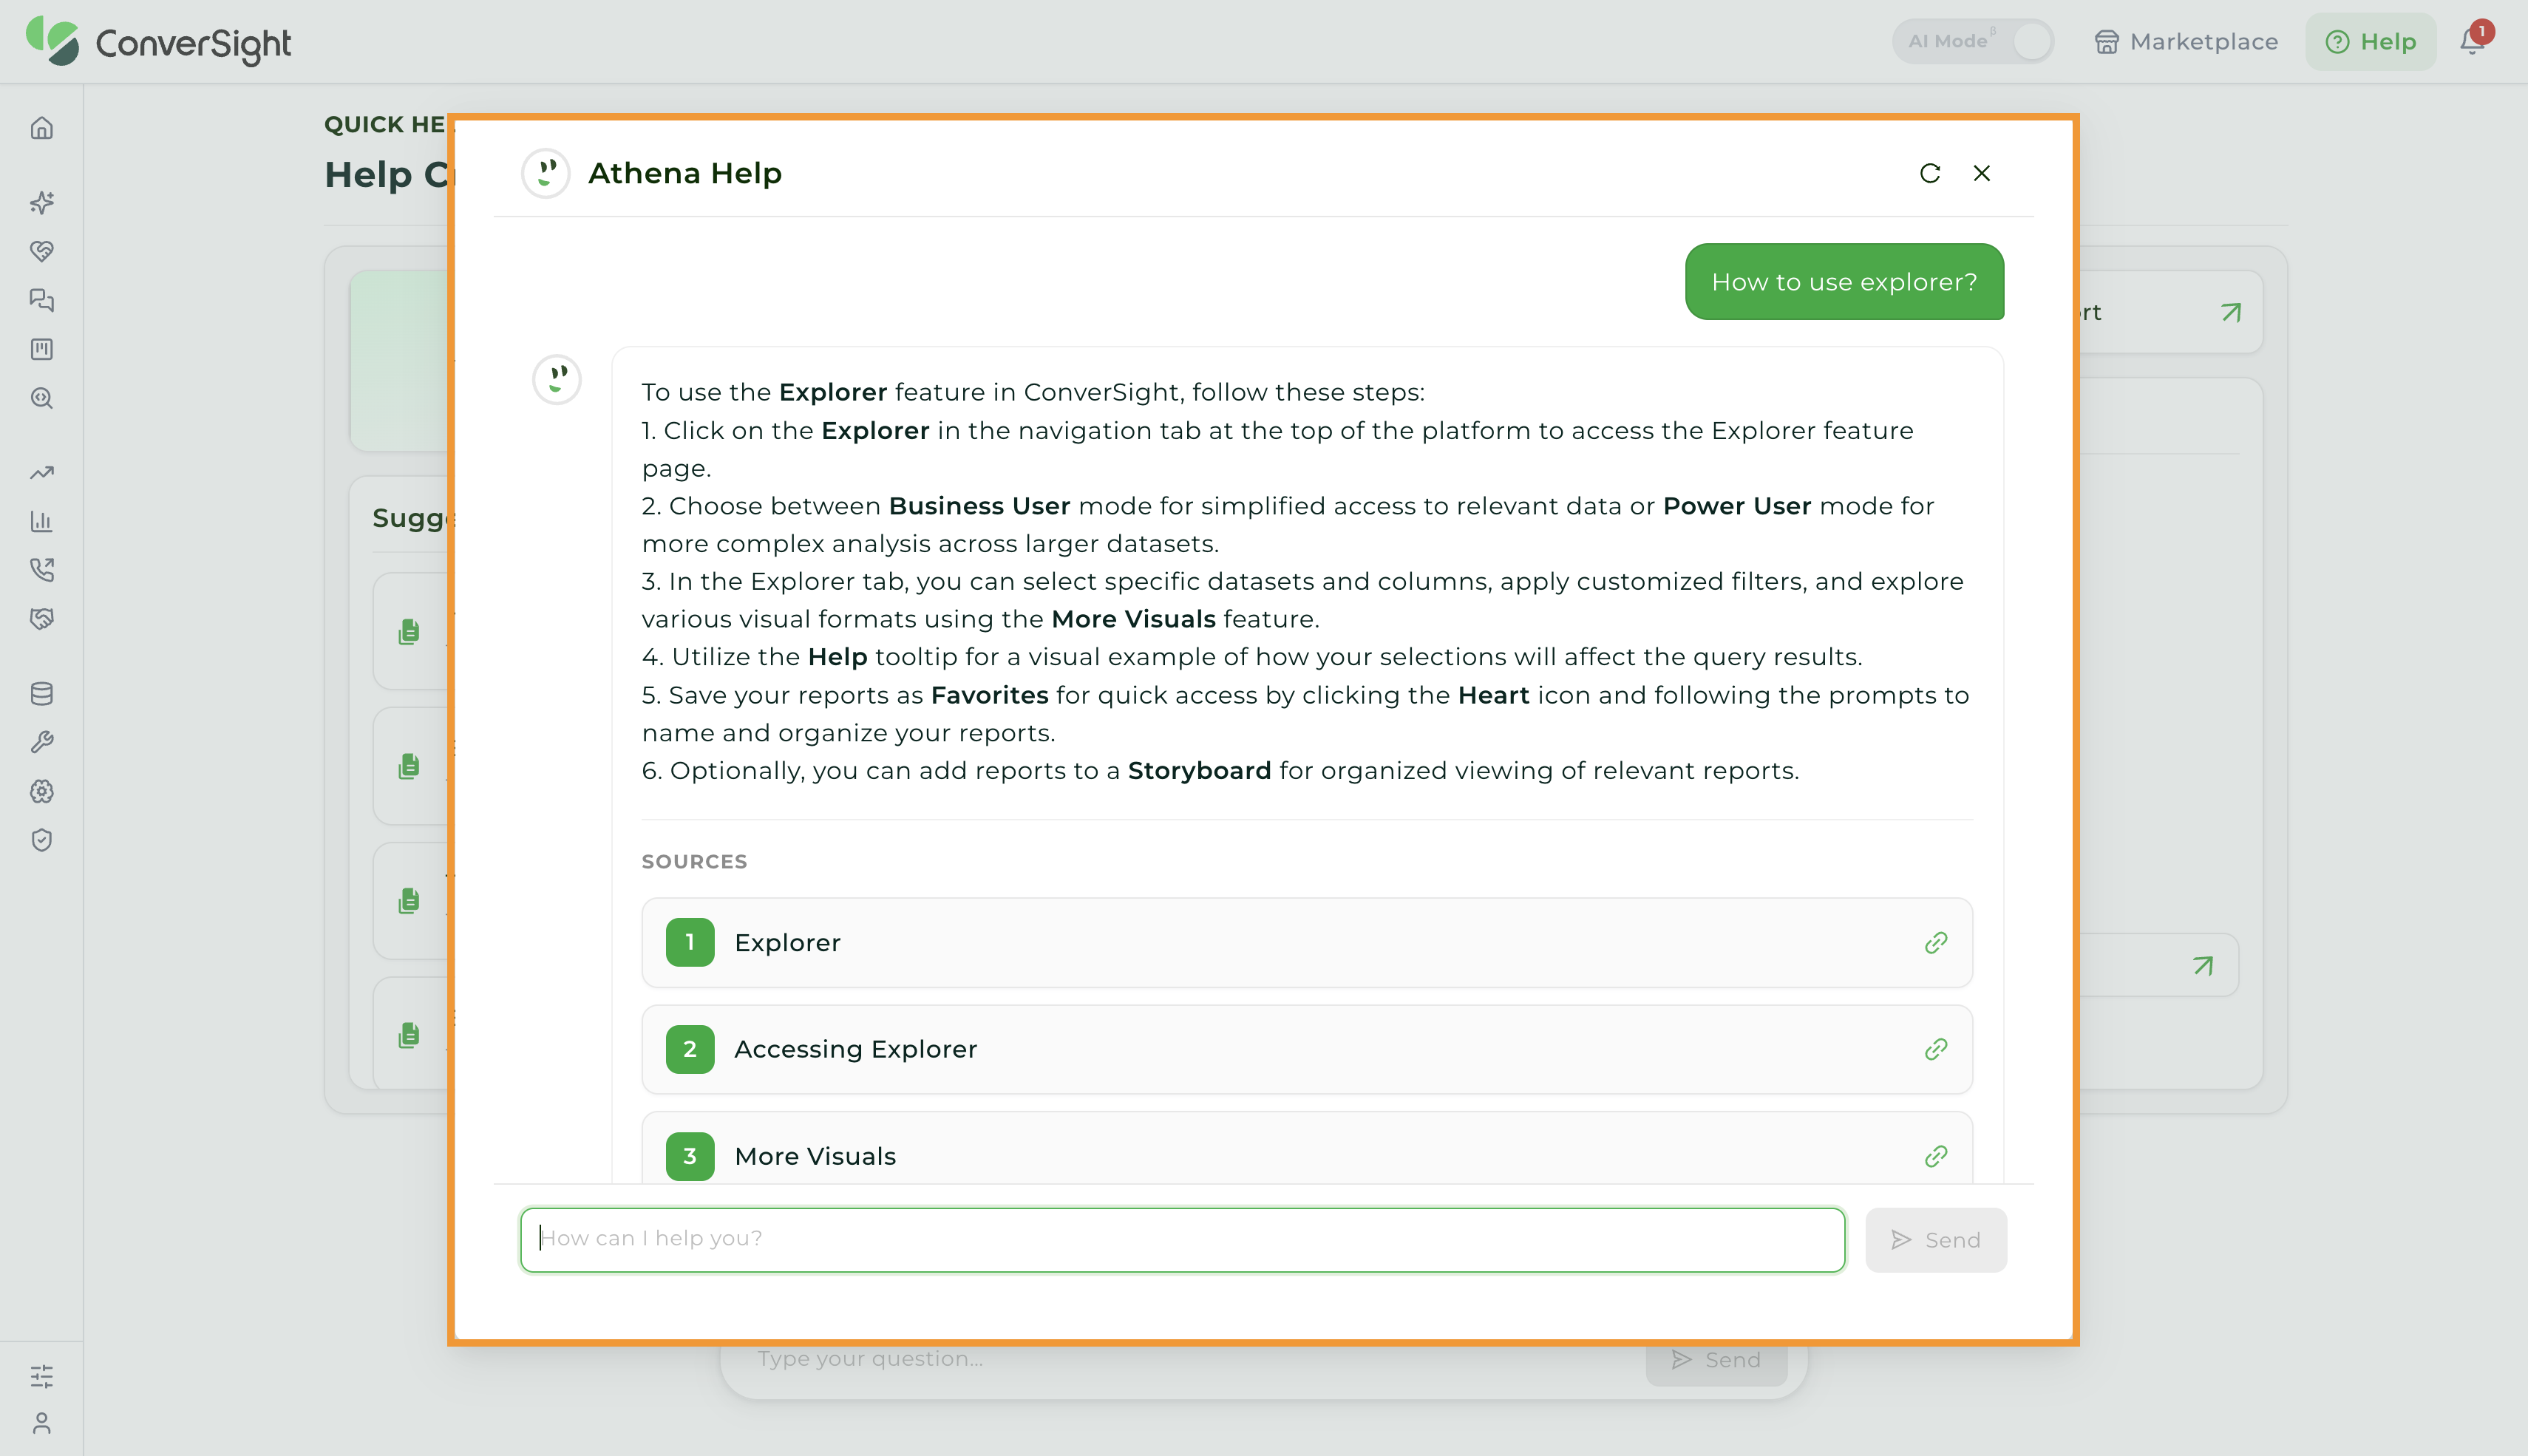The width and height of the screenshot is (2528, 1456).
Task: Open the storyboard panel icon in sidebar
Action: [41, 349]
